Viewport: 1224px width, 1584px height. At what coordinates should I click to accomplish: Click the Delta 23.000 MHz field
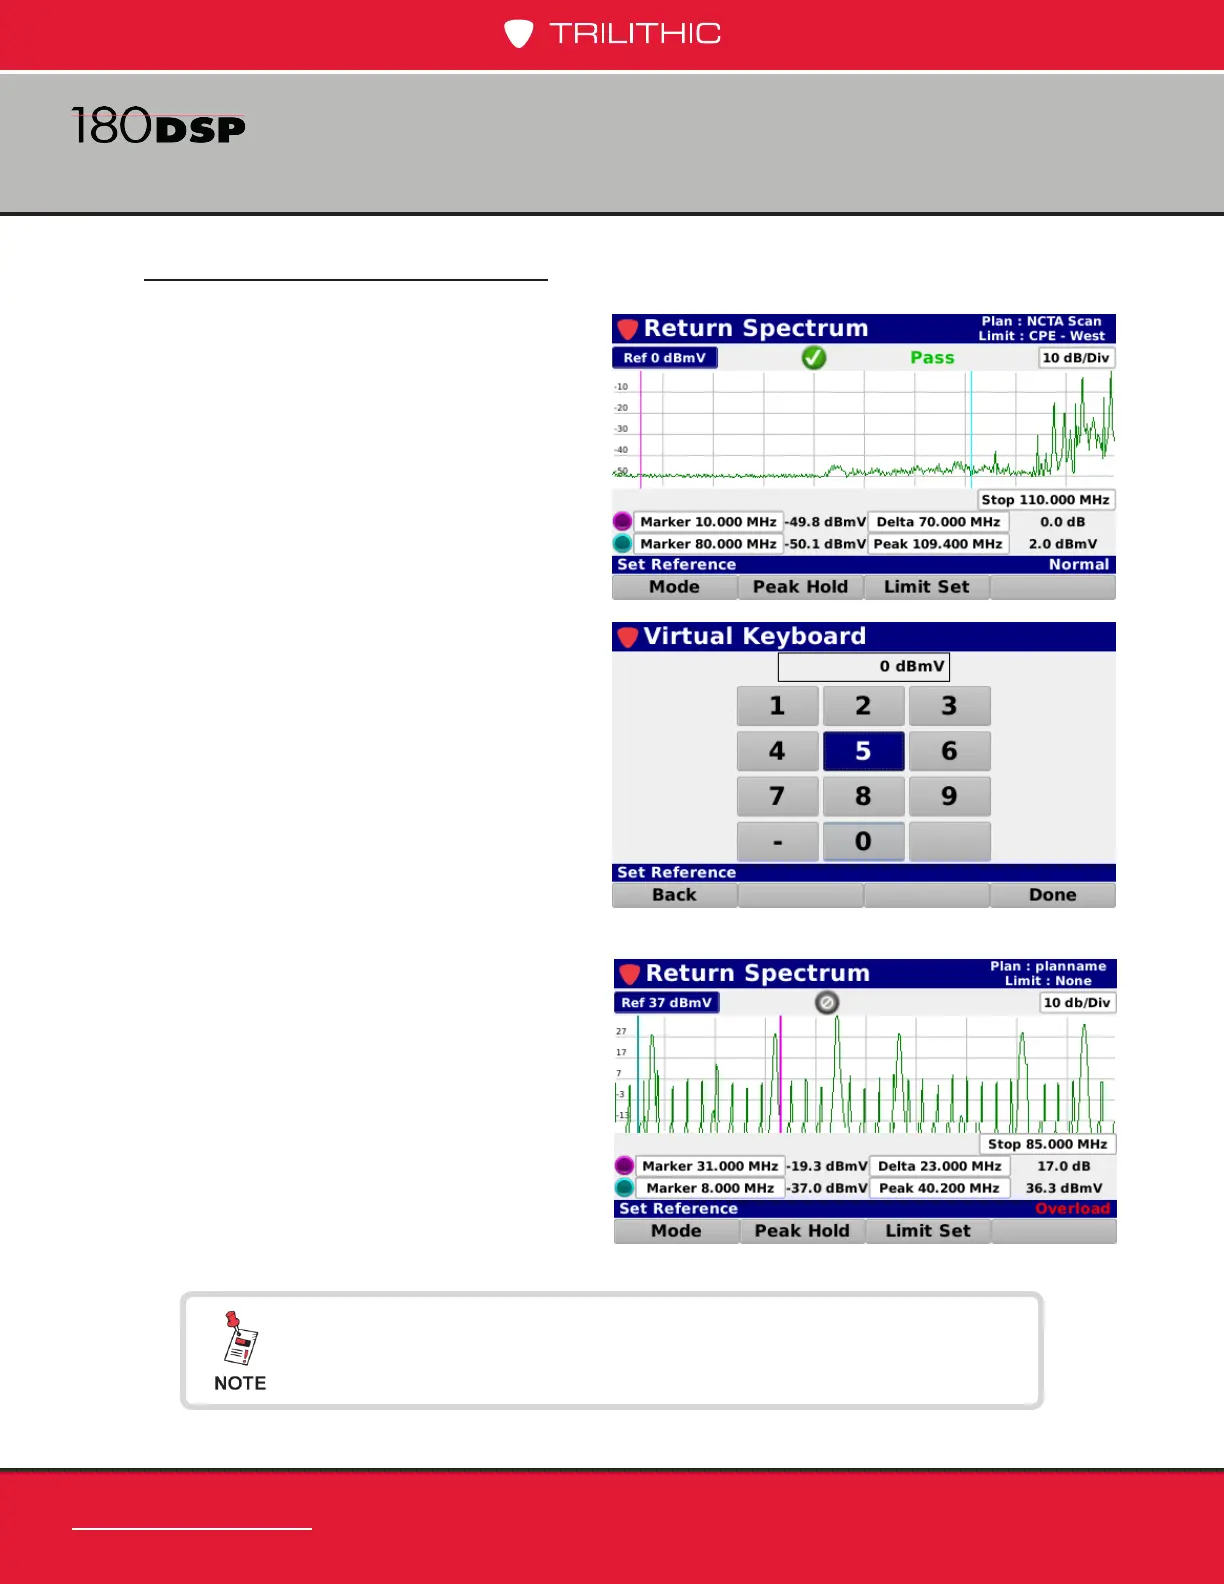[x=940, y=1165]
